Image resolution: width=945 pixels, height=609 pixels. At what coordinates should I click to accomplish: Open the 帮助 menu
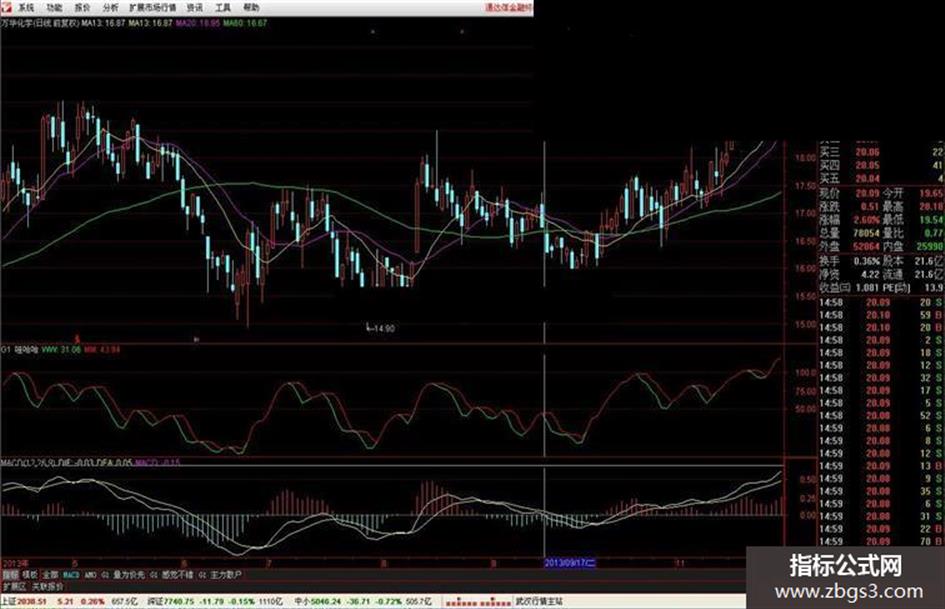[x=251, y=8]
